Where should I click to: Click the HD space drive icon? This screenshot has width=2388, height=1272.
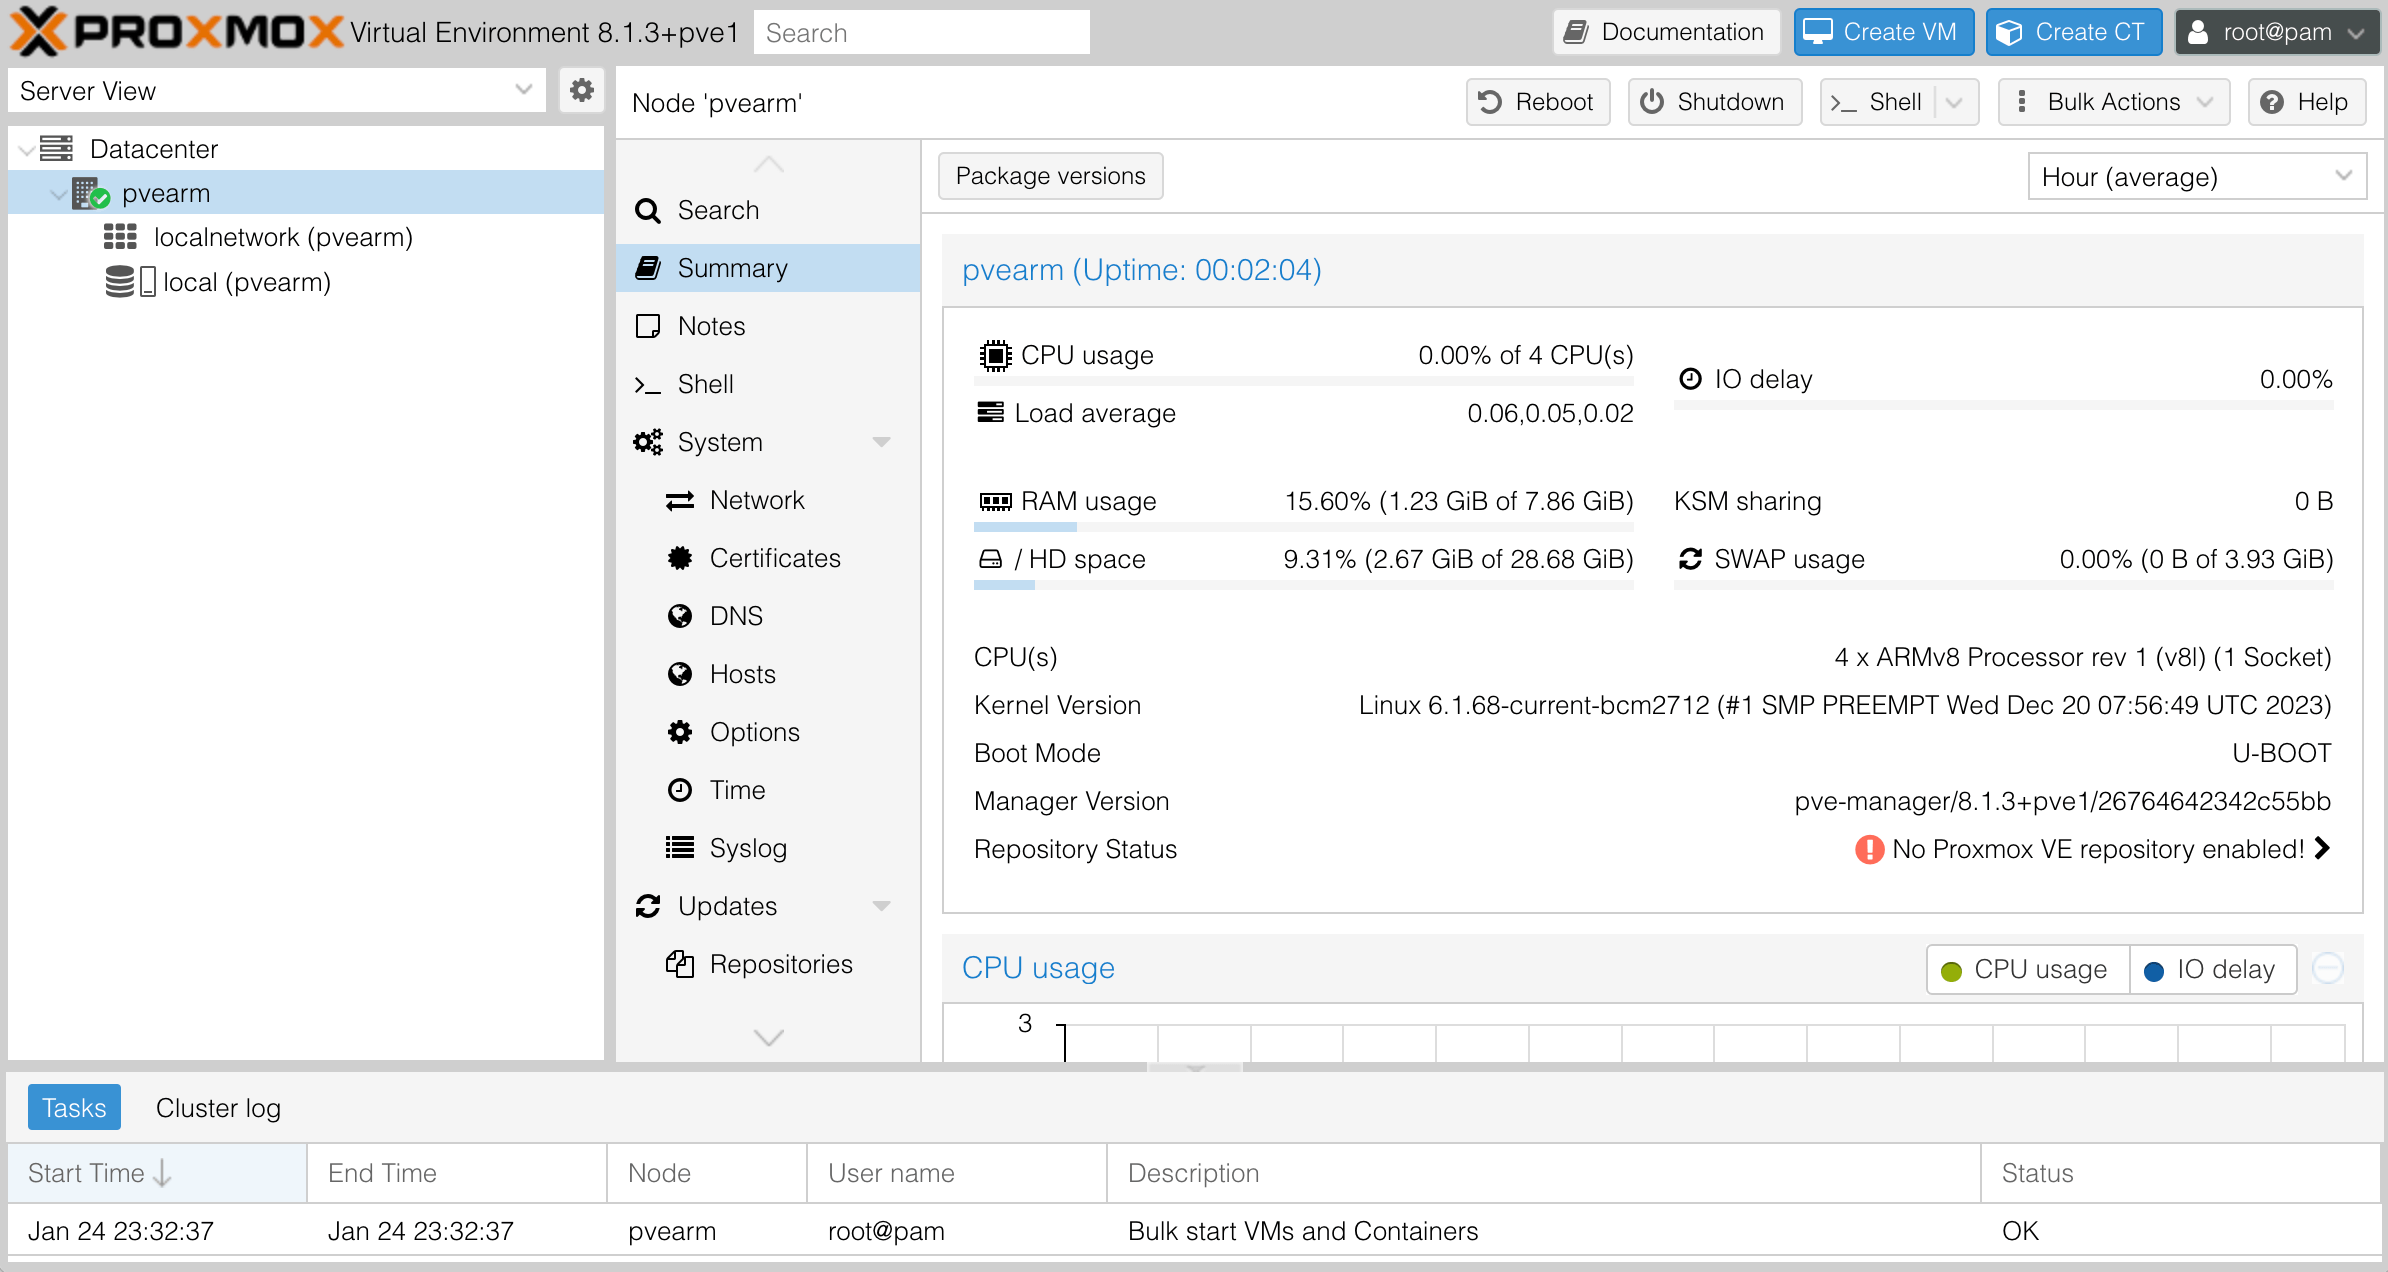990,559
